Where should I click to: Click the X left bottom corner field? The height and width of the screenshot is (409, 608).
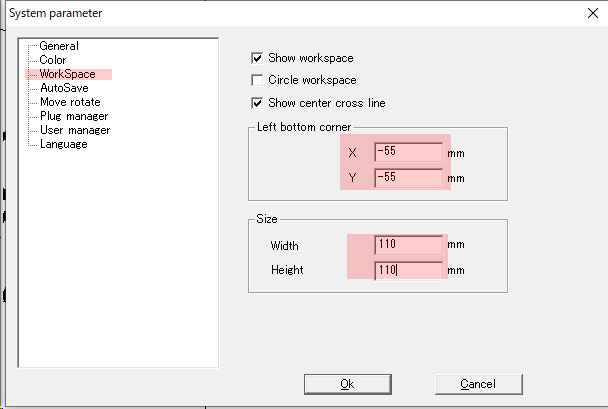[x=408, y=152]
